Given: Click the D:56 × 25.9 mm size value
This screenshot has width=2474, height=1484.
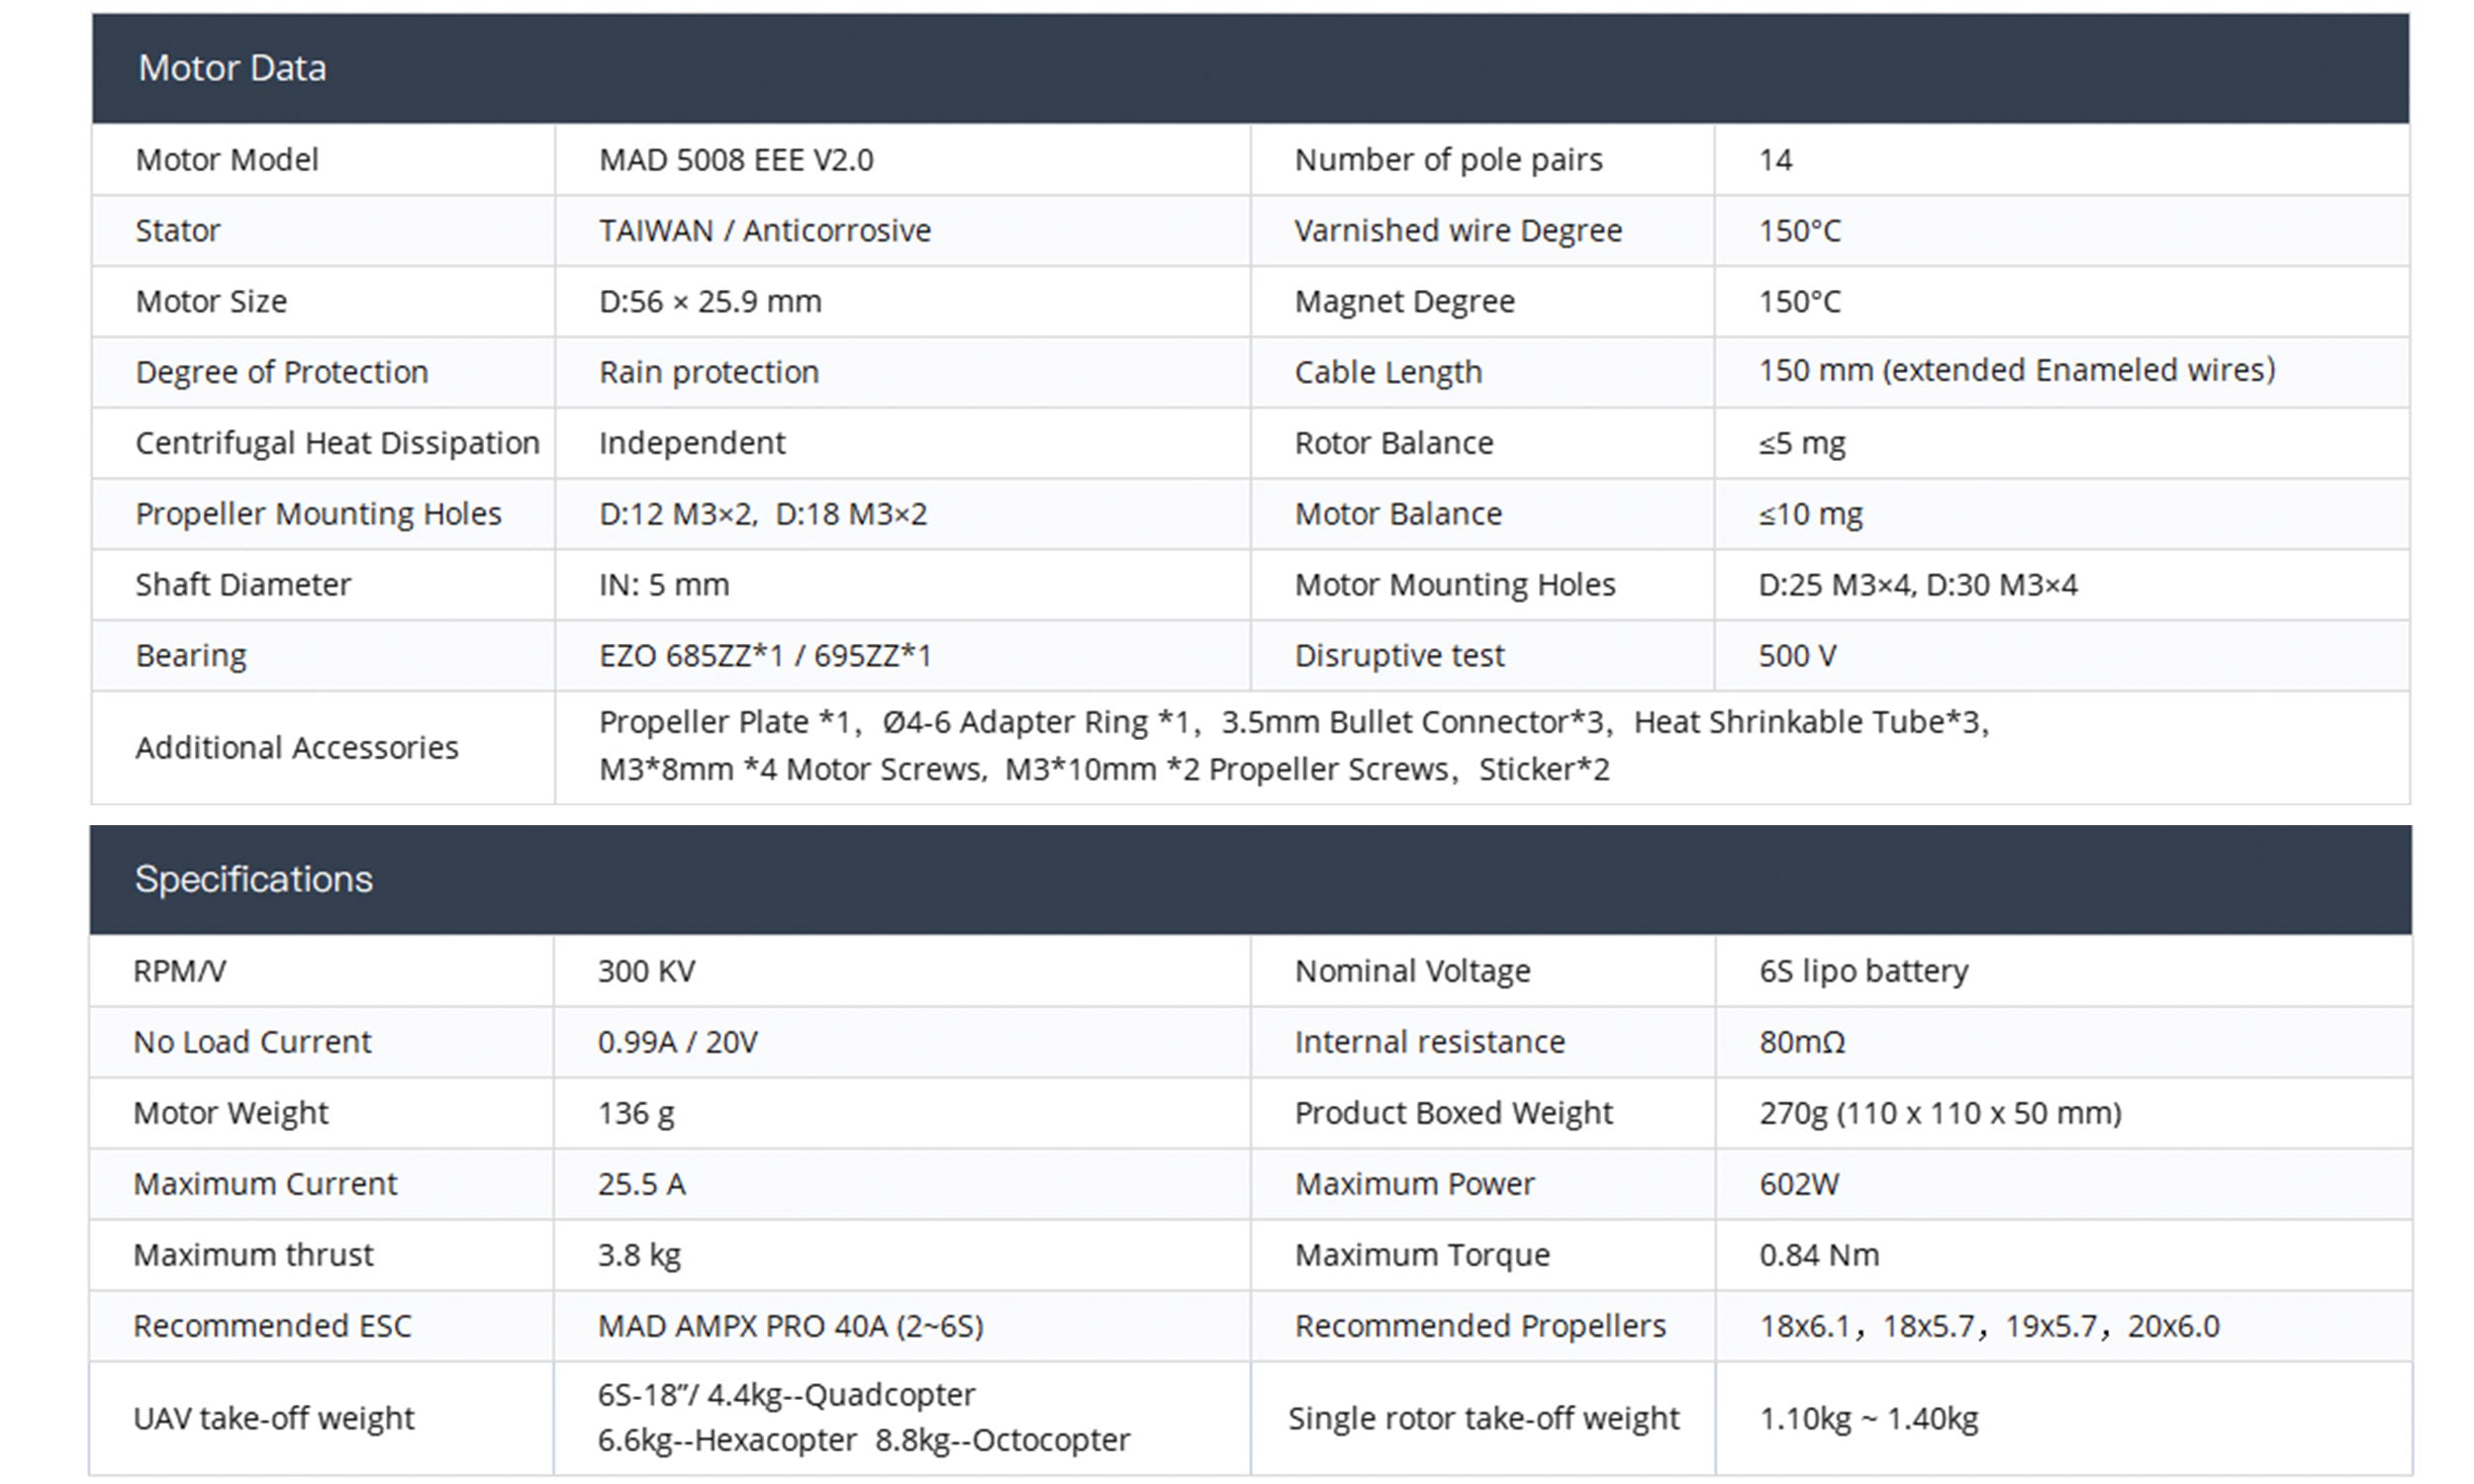Looking at the screenshot, I should [710, 301].
